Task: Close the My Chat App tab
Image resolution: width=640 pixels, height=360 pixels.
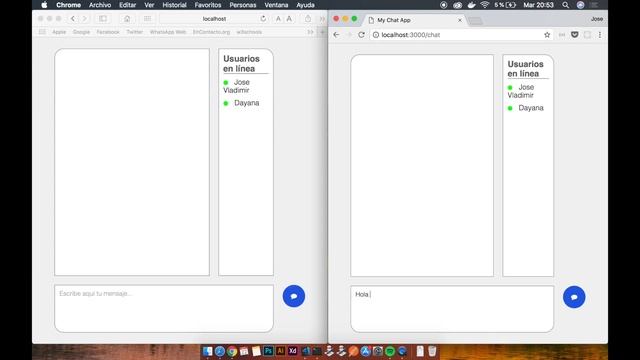Action: pos(460,20)
